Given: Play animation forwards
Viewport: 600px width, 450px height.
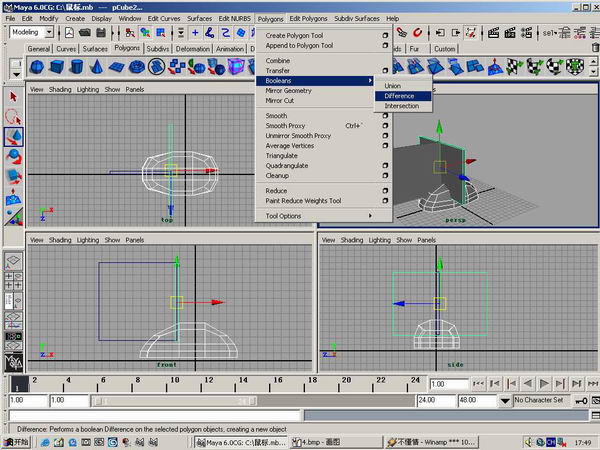Looking at the screenshot, I should tap(544, 383).
